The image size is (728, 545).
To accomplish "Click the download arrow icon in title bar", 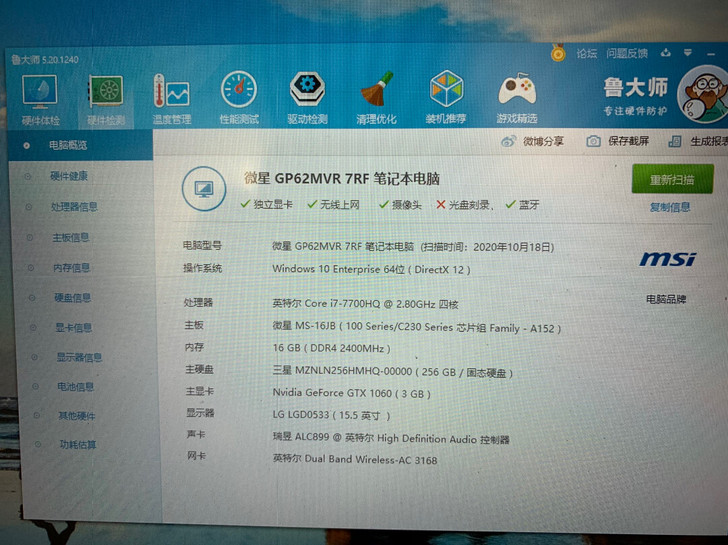I will point(666,52).
